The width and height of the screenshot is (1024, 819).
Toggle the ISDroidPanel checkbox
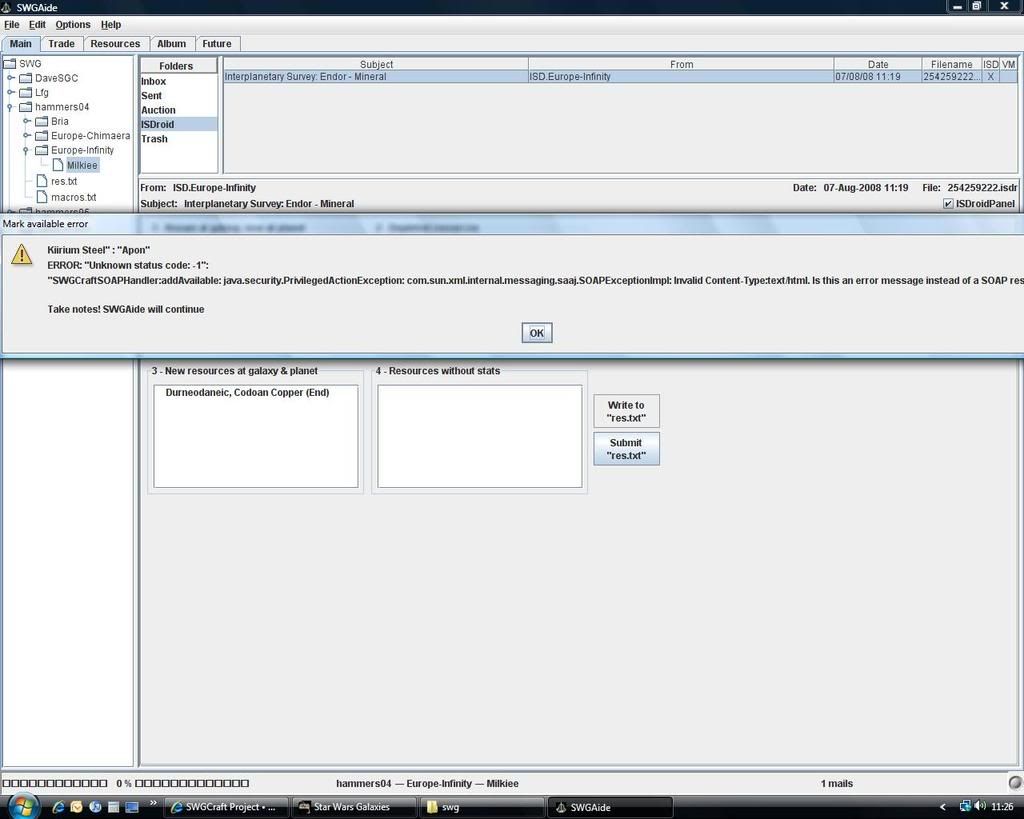tap(948, 204)
